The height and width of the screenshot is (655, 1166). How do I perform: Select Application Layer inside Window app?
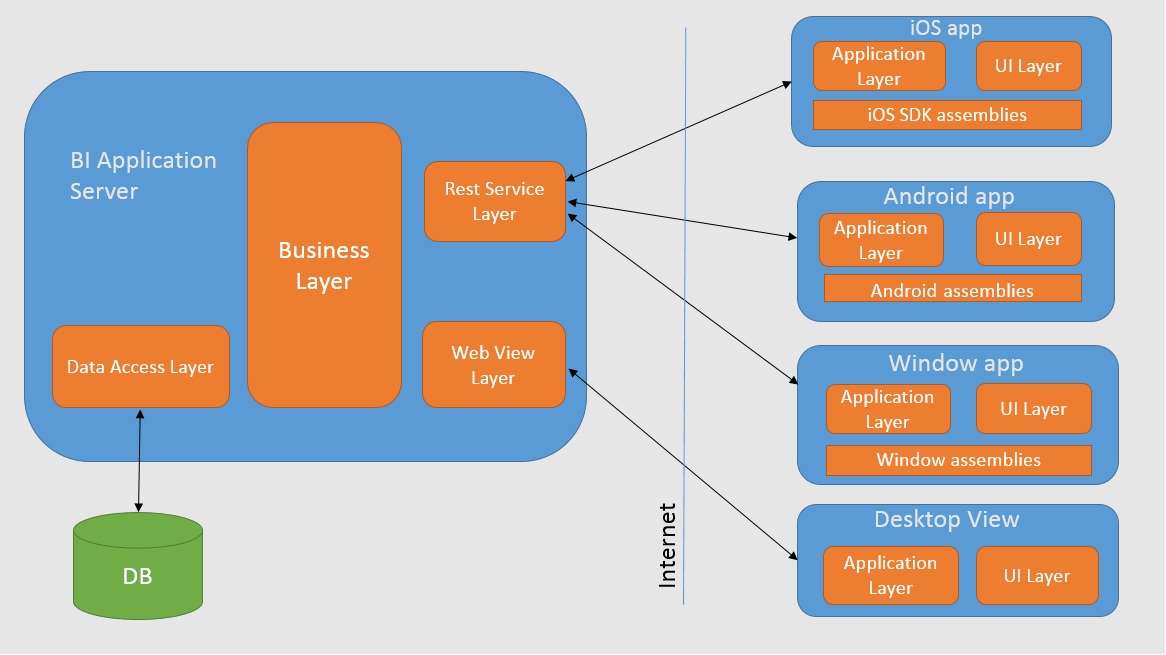(886, 409)
